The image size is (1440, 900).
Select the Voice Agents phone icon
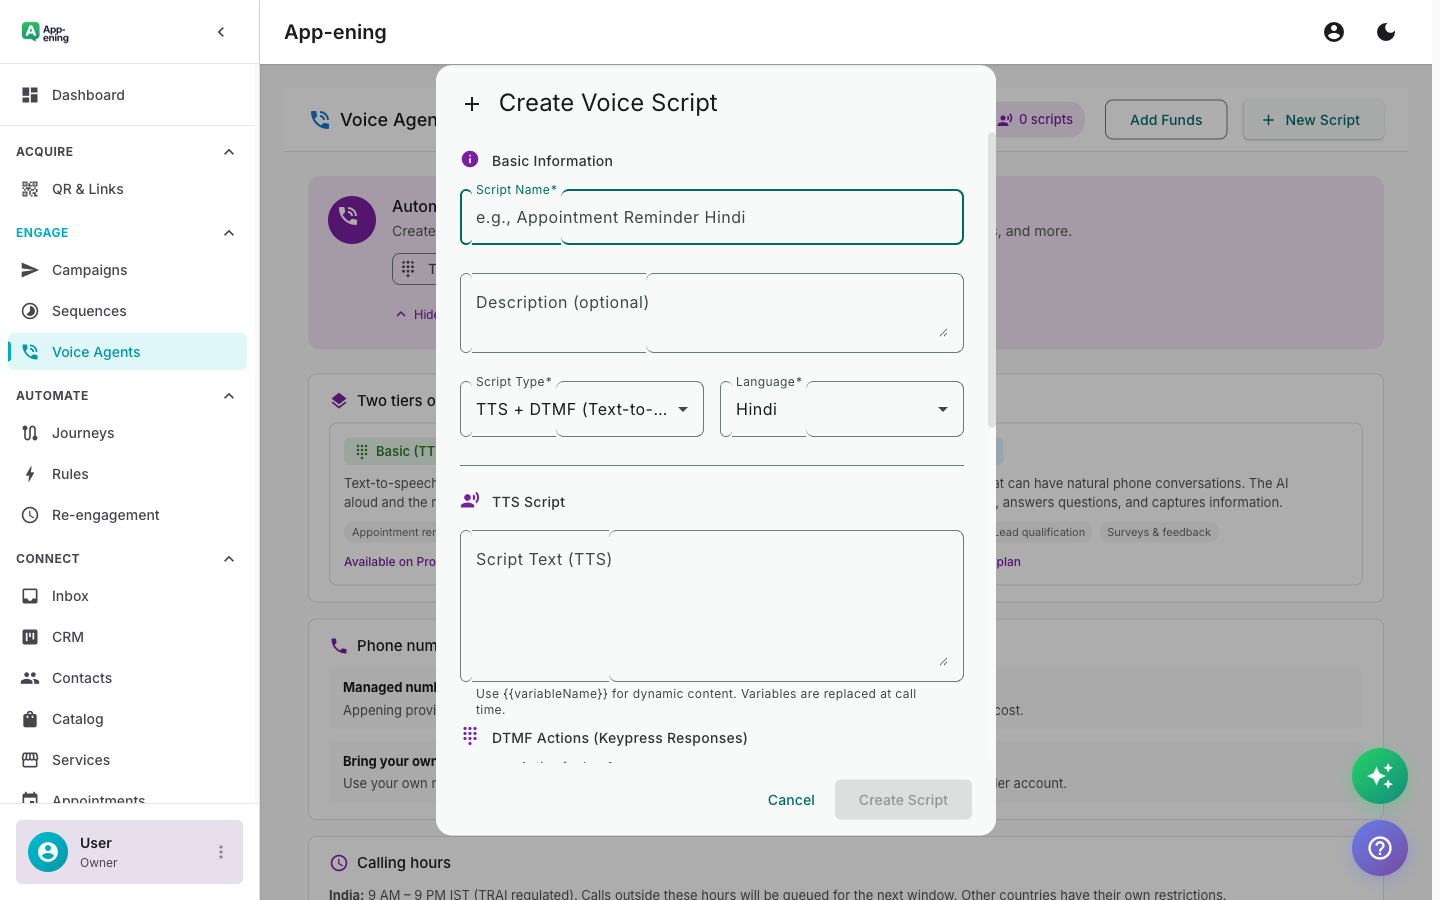[31, 351]
